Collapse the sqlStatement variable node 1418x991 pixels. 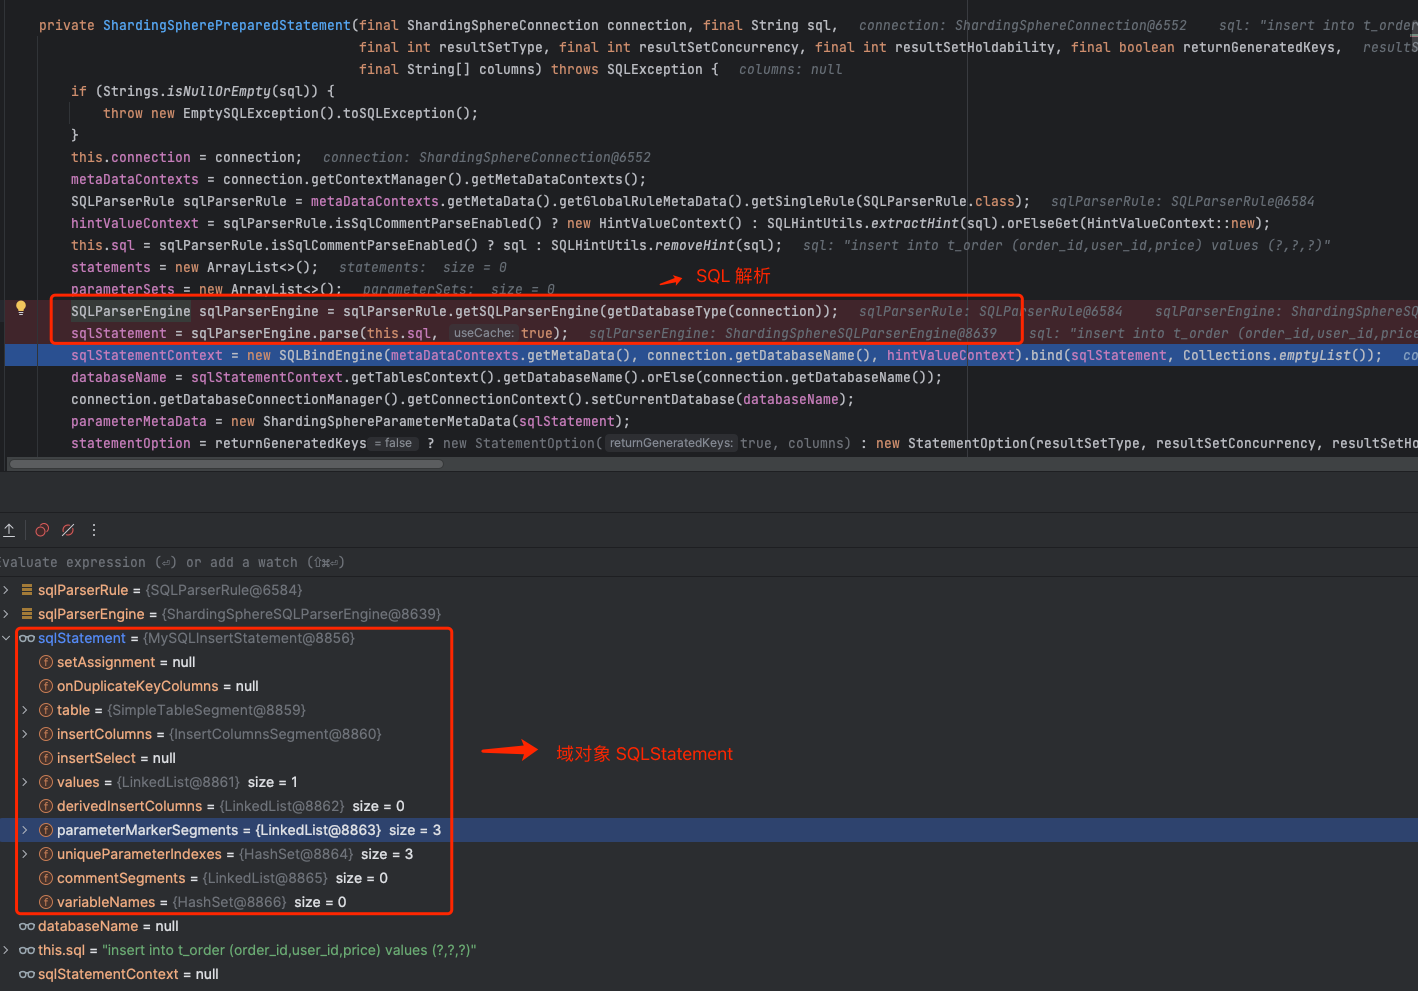[7, 638]
